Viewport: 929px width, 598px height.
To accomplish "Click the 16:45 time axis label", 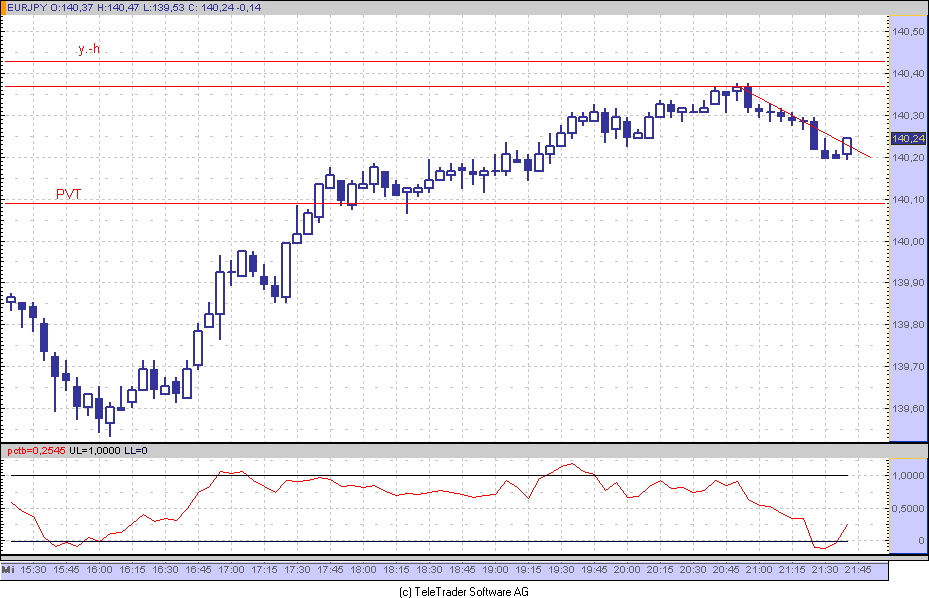I will (198, 570).
